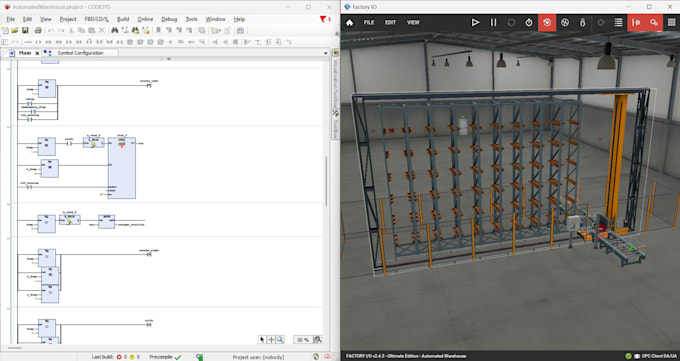680x361 pixels.
Task: Click the Home icon in Factory IO
Action: (350, 22)
